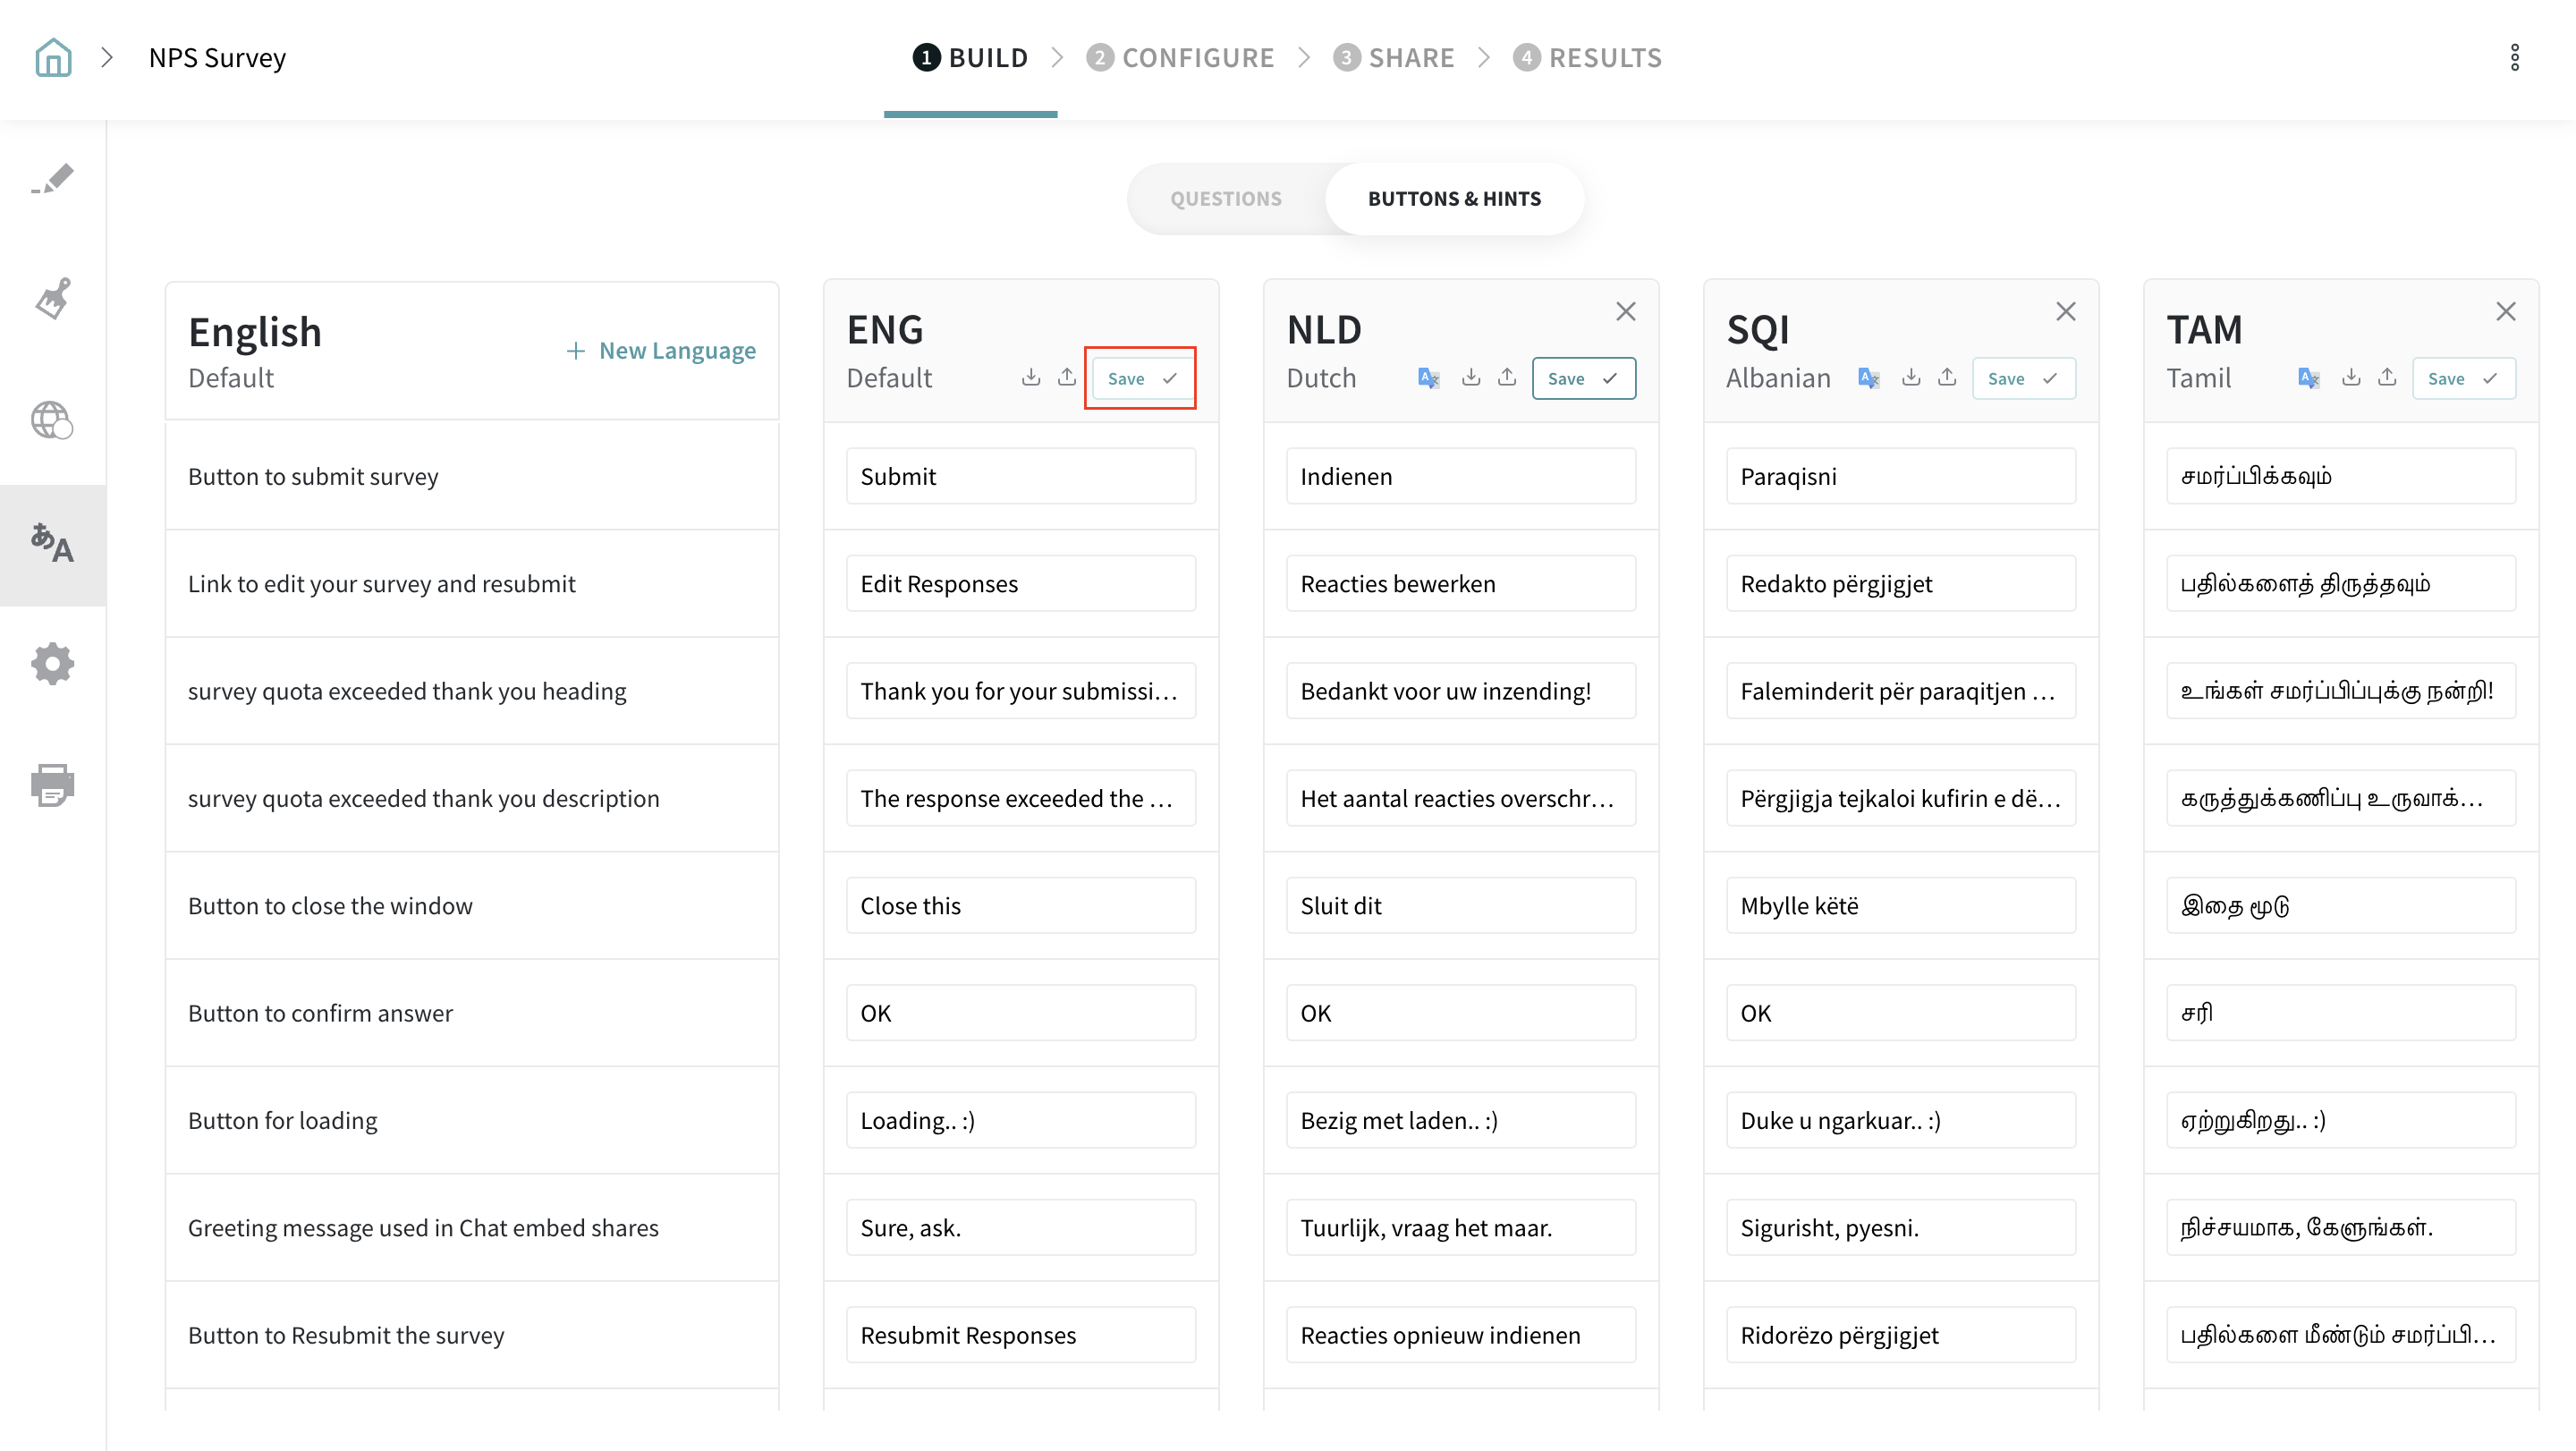This screenshot has height=1451, width=2576.
Task: Open the globe icon in sidebar
Action: tap(53, 420)
